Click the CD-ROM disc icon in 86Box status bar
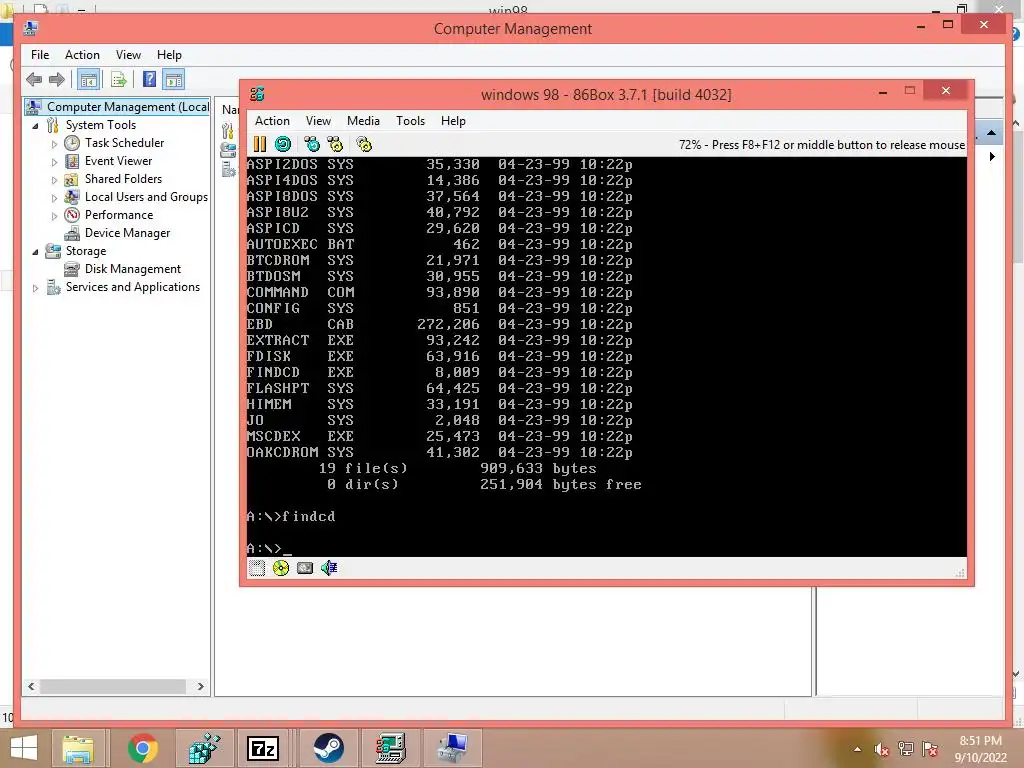The width and height of the screenshot is (1024, 768). (x=281, y=568)
